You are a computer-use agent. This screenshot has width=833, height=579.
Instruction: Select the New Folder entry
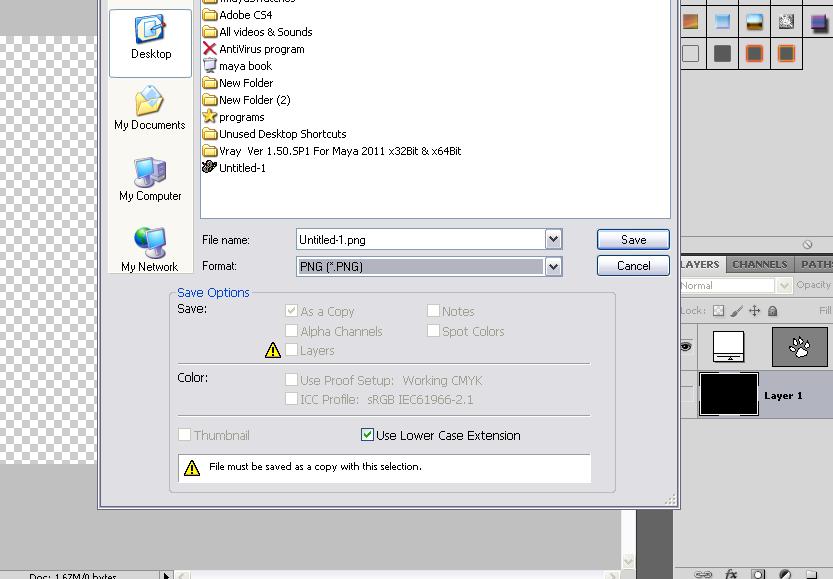239,83
